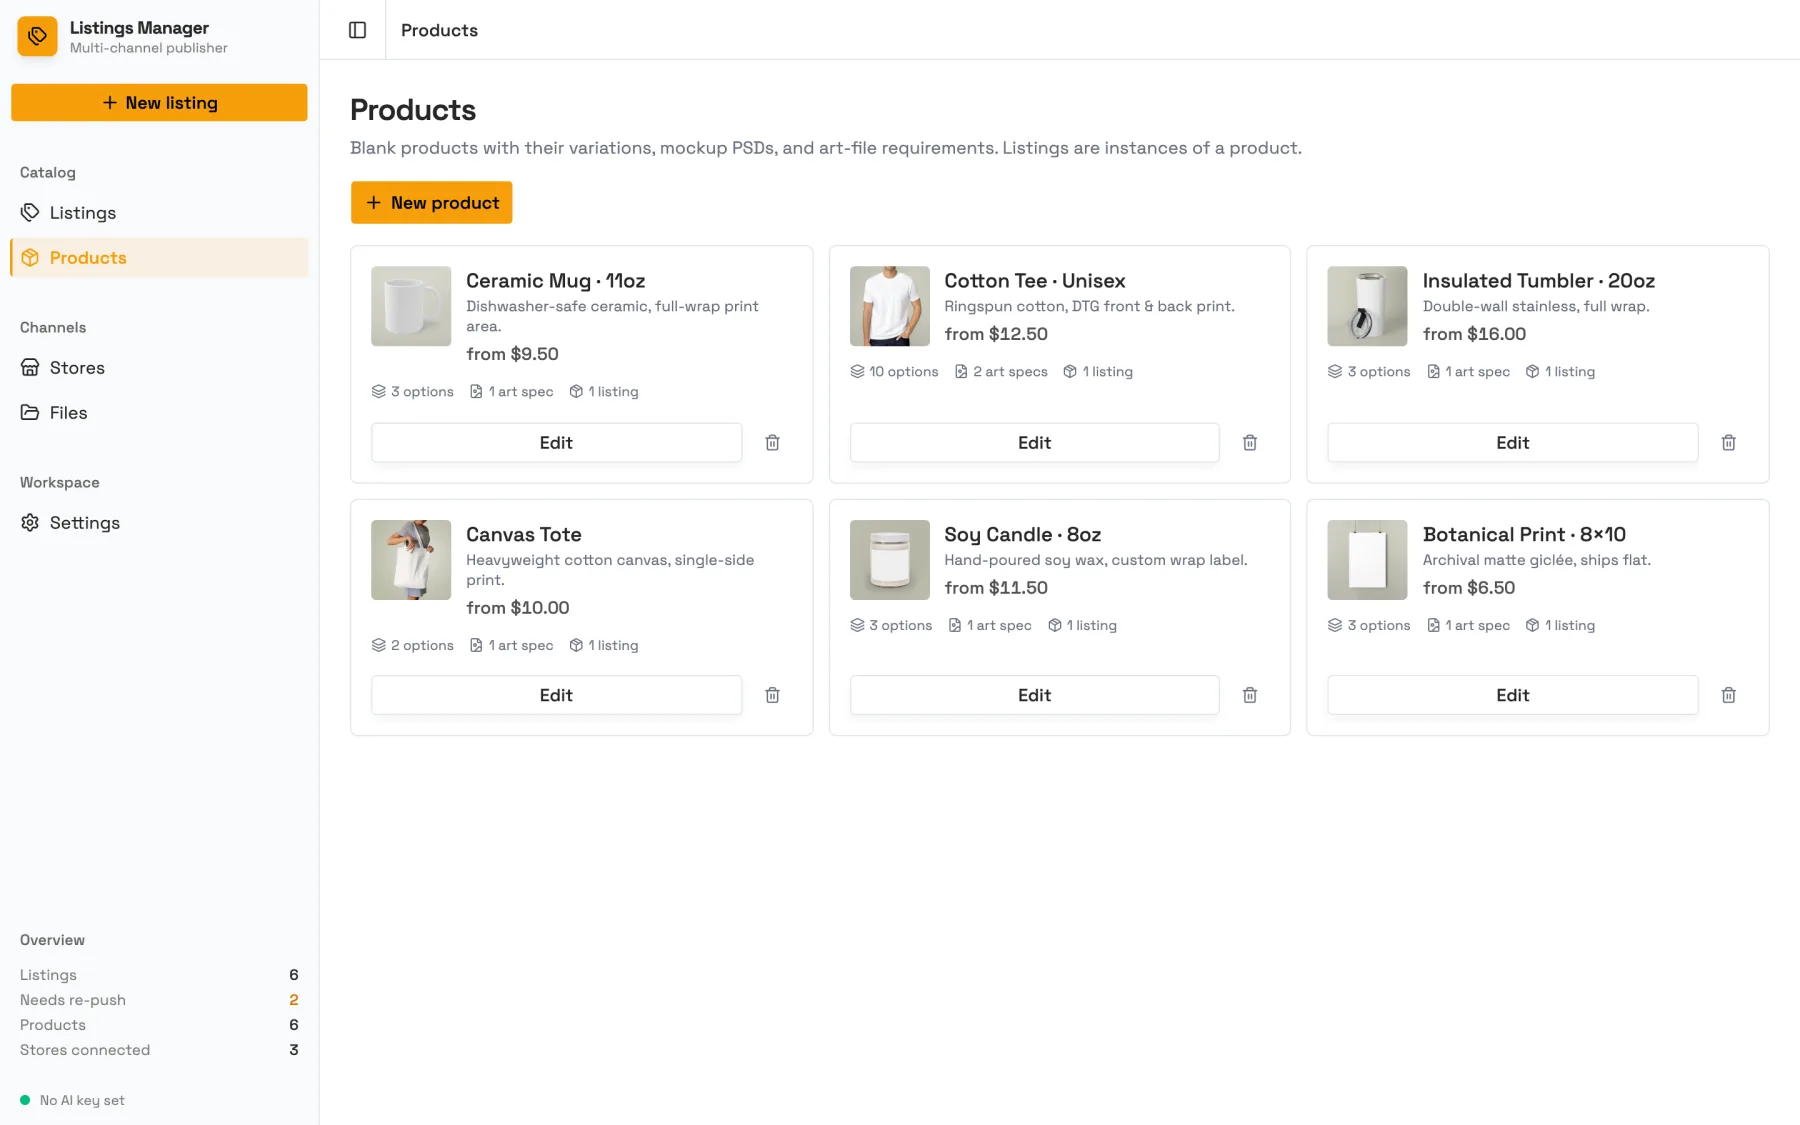
Task: Delete the Cotton Tee product
Action: [1250, 442]
